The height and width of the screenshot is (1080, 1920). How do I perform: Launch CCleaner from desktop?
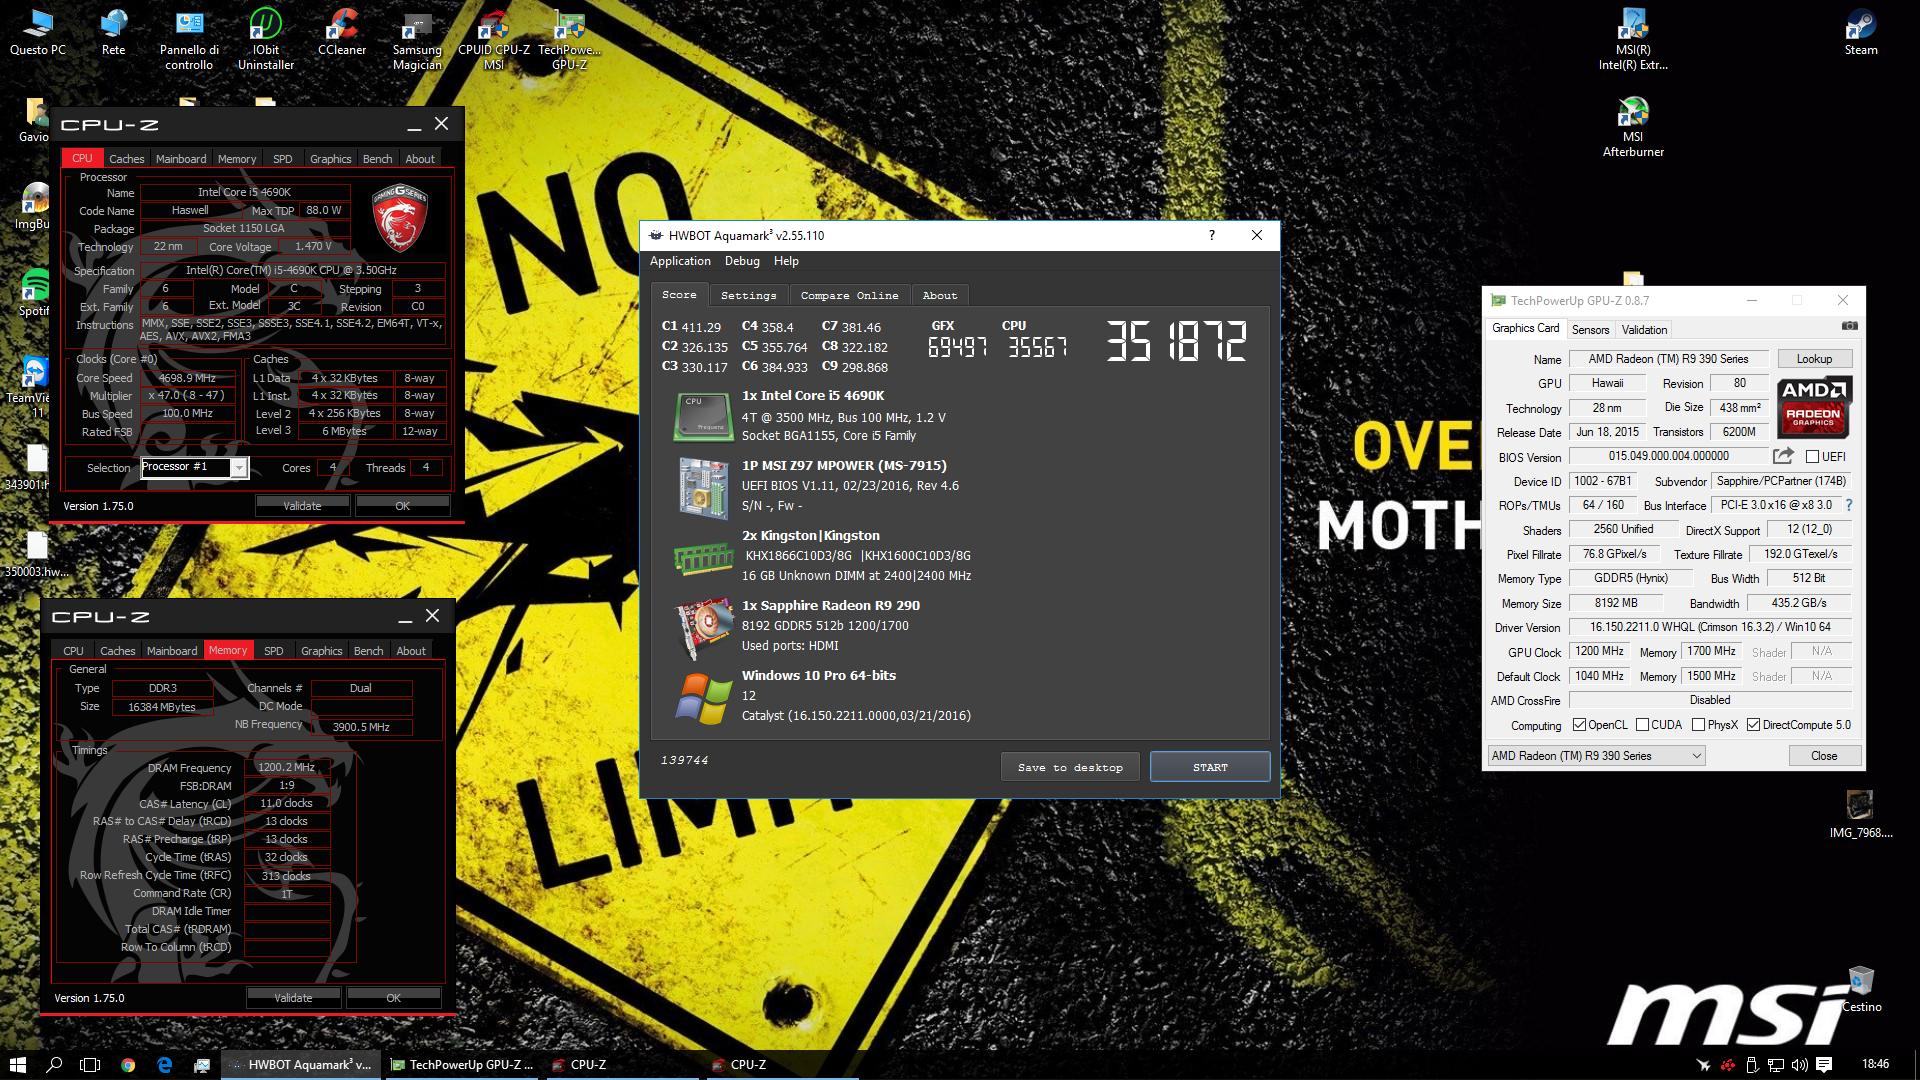(342, 32)
